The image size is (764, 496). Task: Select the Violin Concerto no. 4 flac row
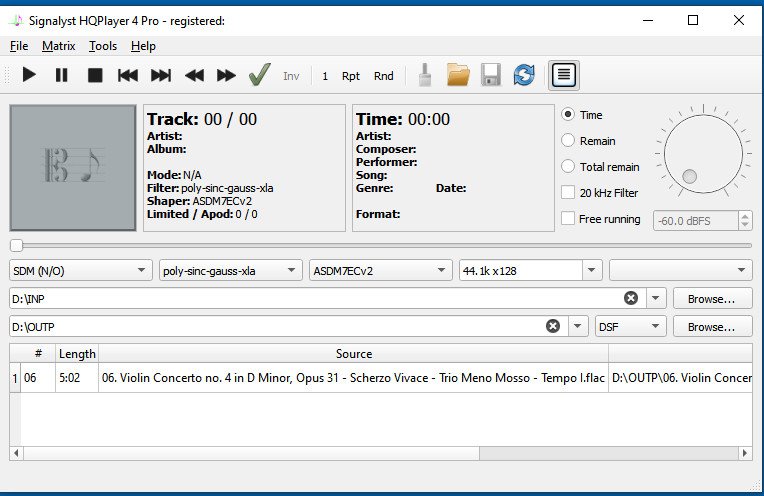pyautogui.click(x=353, y=378)
